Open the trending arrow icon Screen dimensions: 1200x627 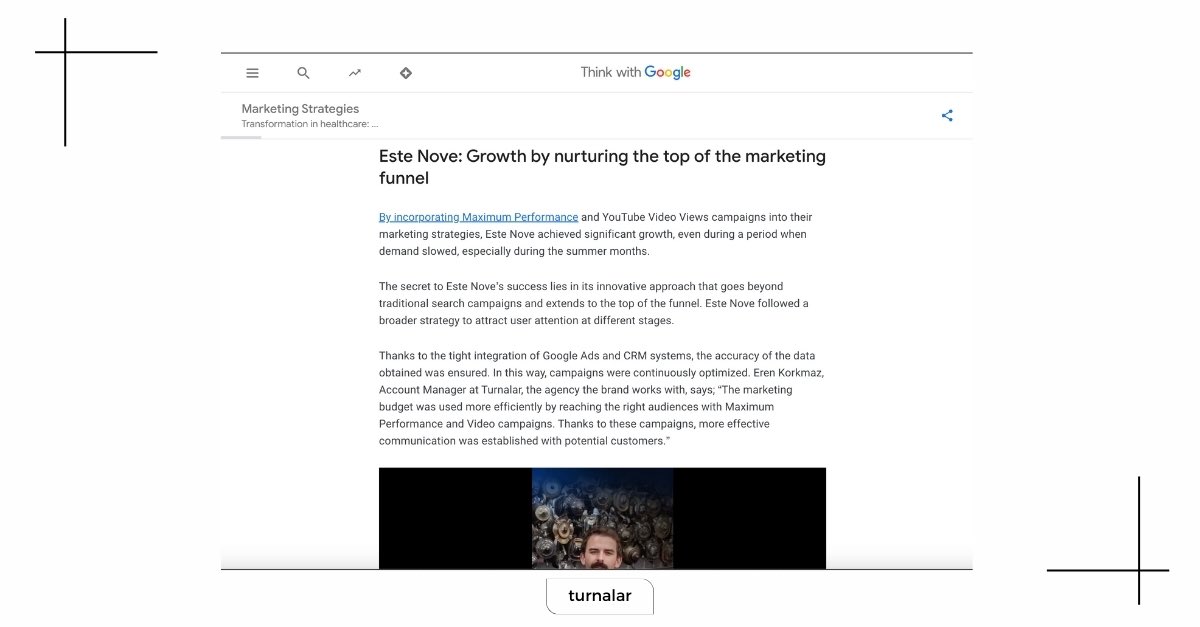click(355, 73)
